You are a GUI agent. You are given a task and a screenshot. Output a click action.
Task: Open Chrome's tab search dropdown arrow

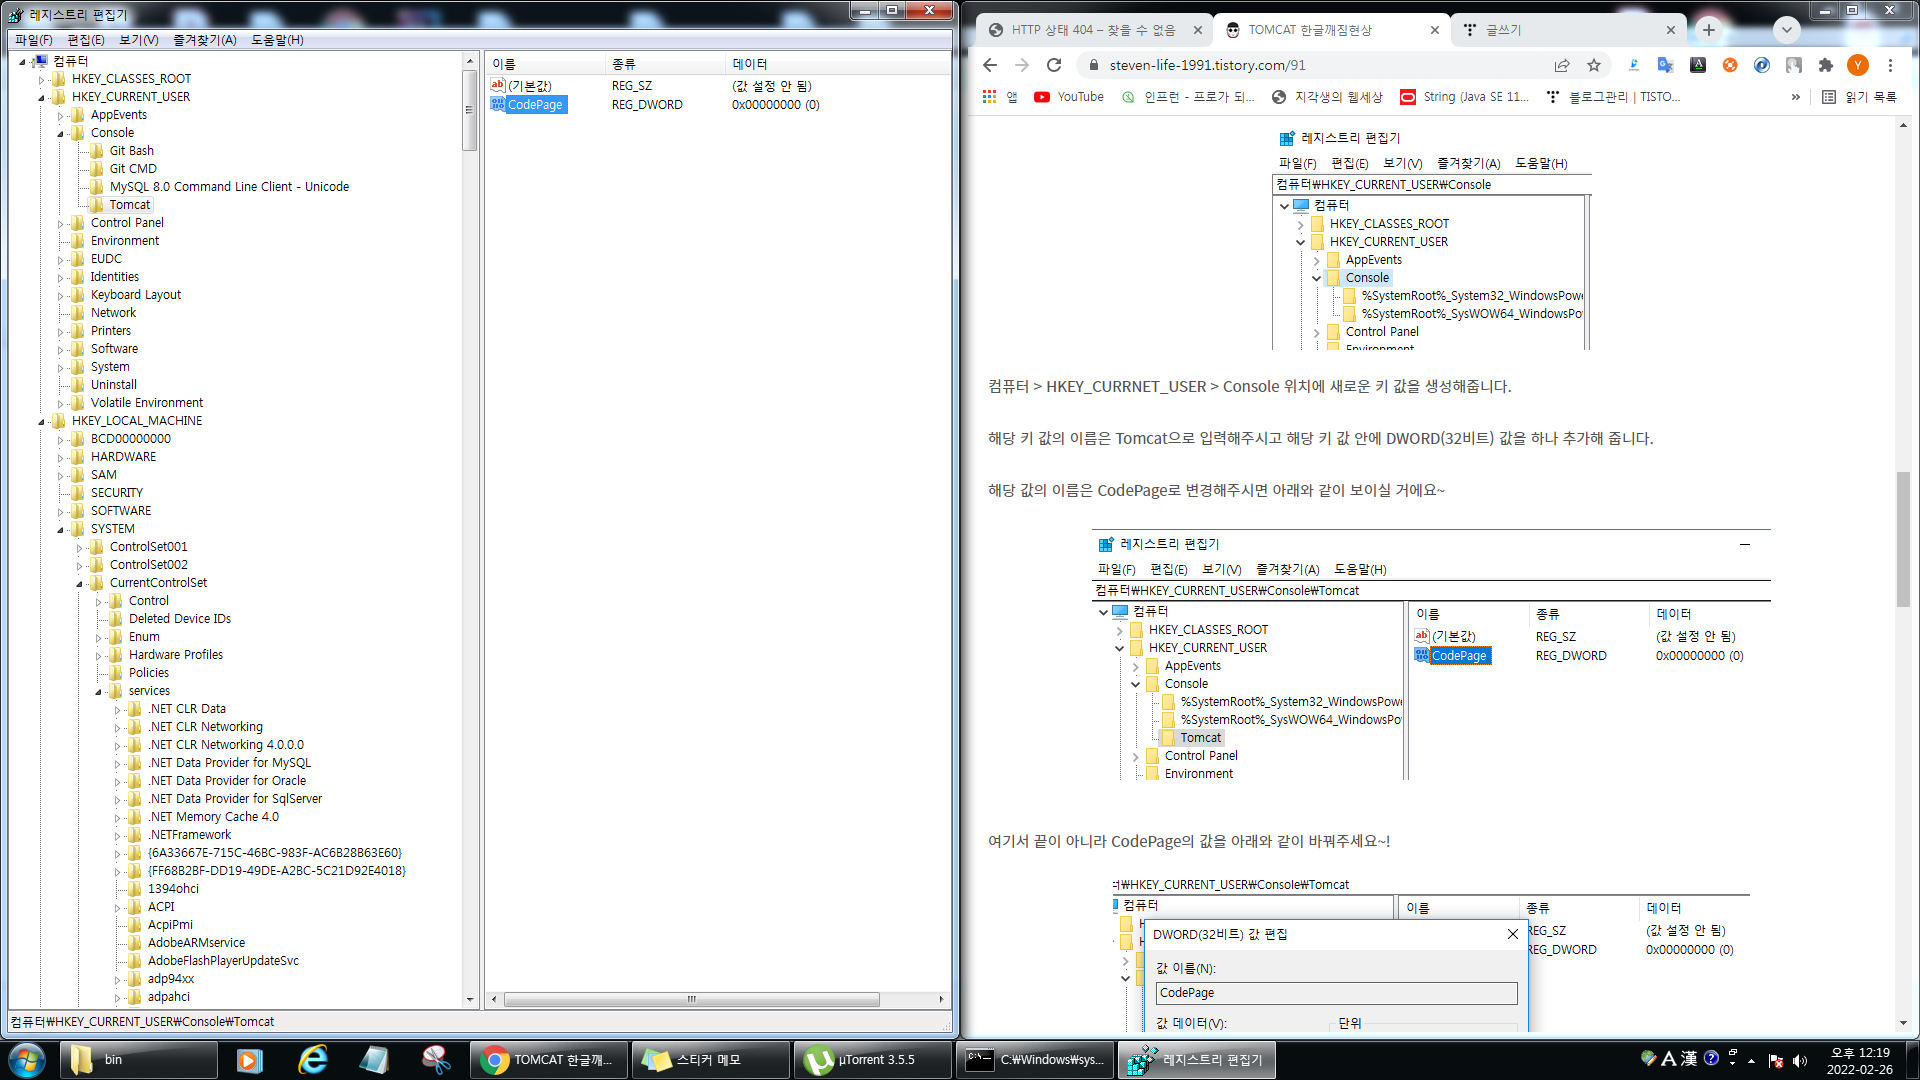click(1787, 30)
